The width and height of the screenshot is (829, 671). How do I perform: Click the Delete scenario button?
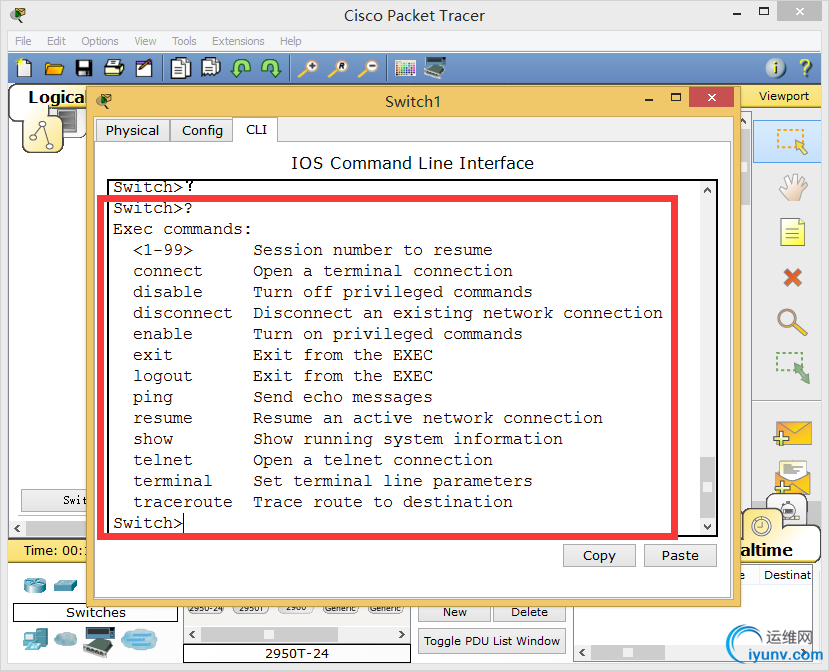click(529, 612)
